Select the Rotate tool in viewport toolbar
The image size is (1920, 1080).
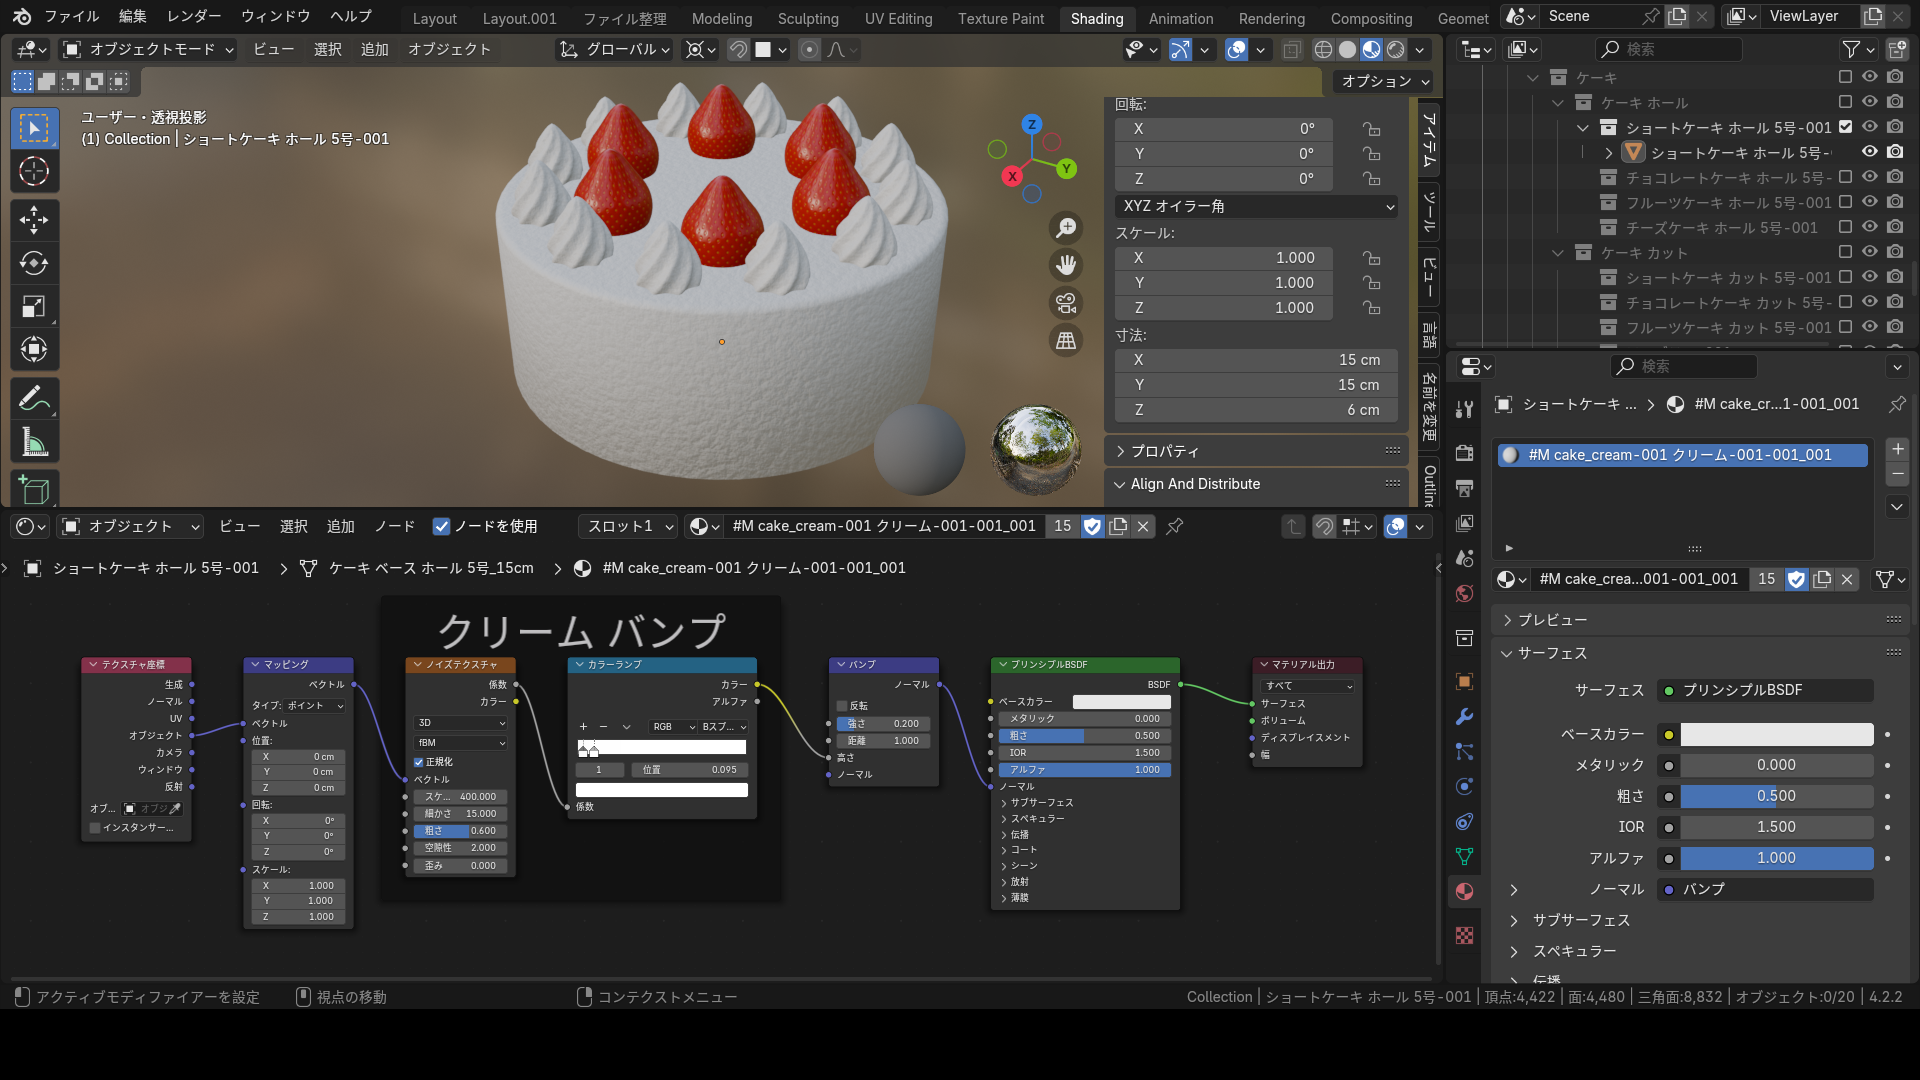(34, 263)
